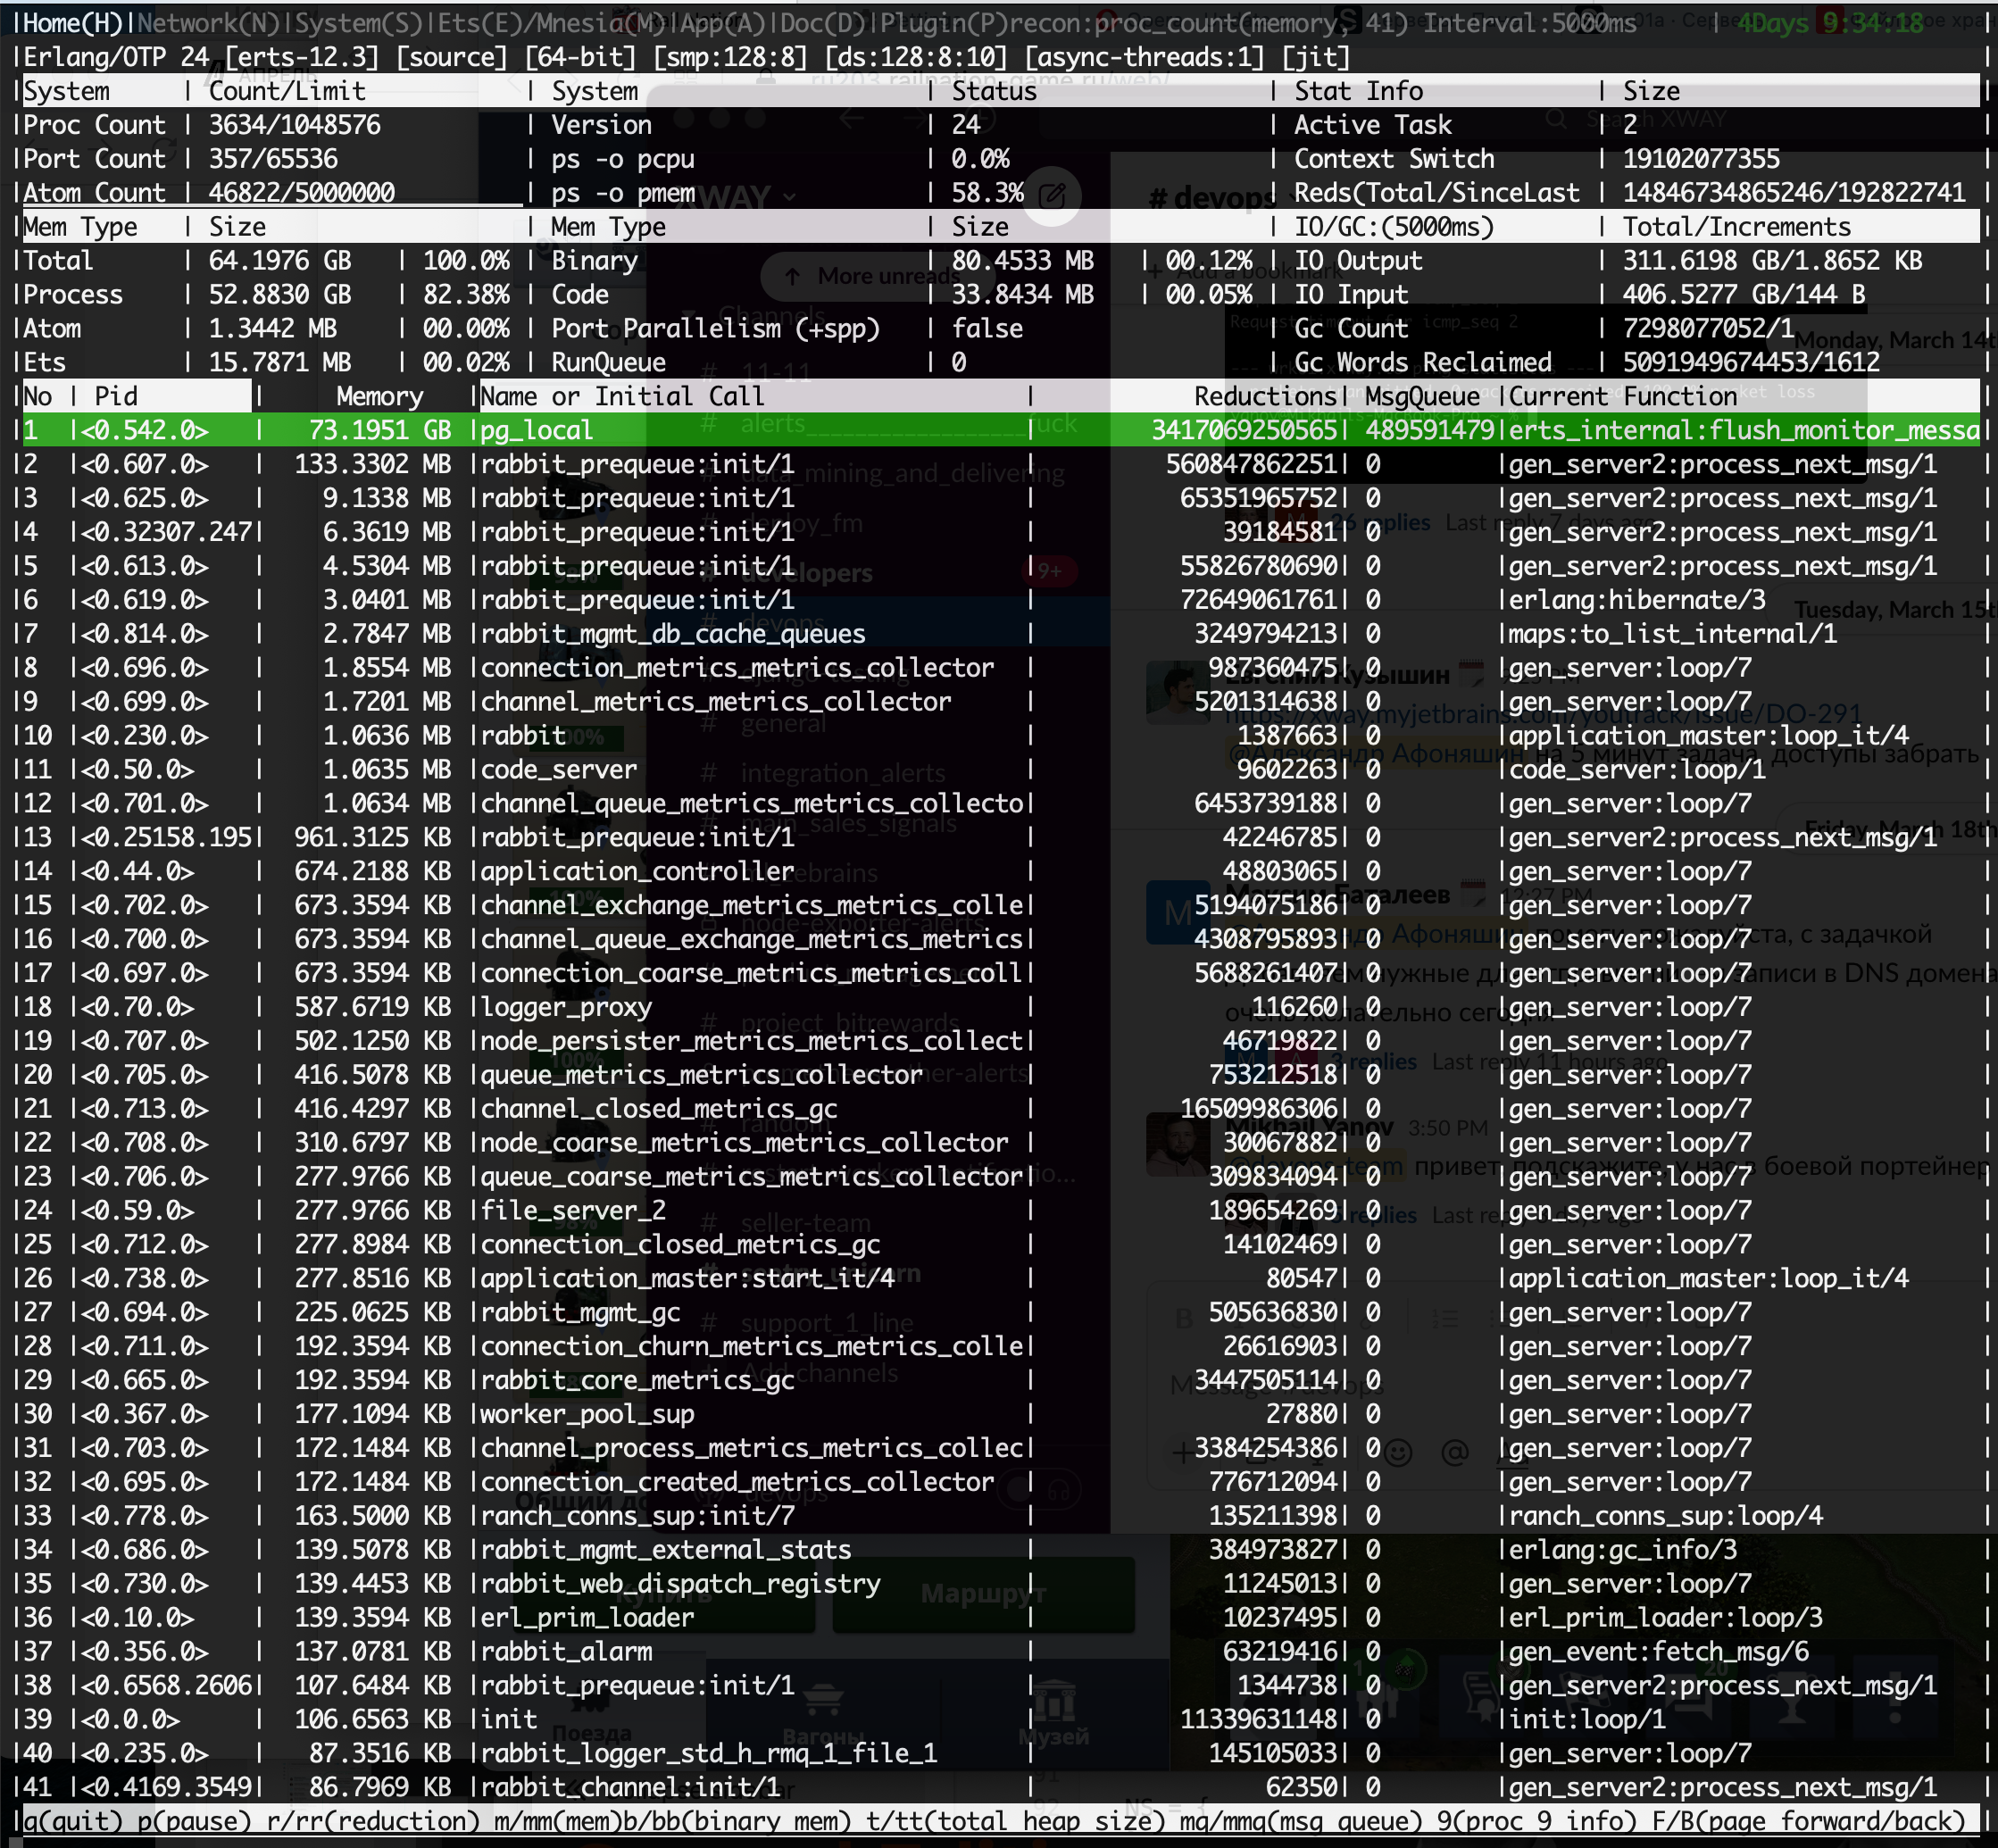Viewport: 1998px width, 1848px height.
Task: Select the file_server_2 process row
Action: (x=999, y=1211)
